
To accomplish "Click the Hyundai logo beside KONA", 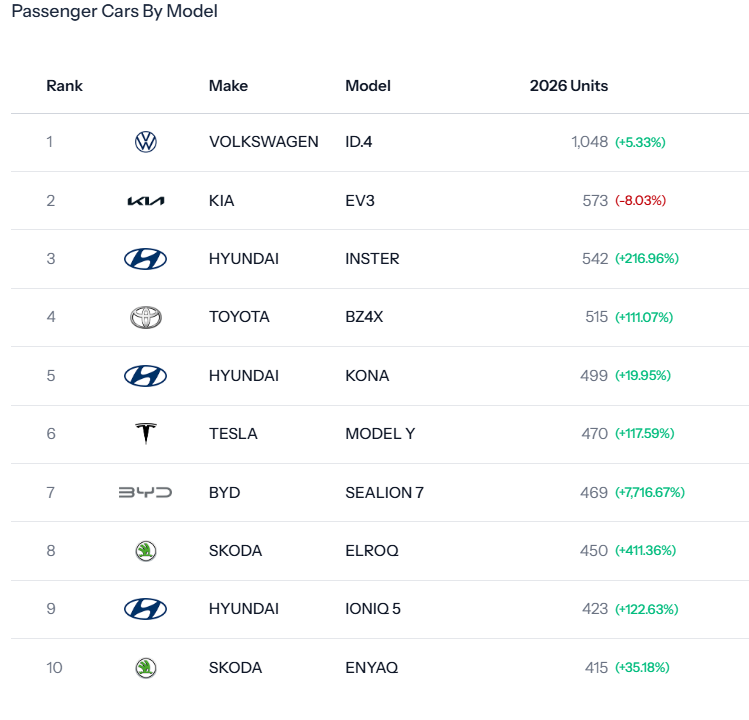I will 145,376.
